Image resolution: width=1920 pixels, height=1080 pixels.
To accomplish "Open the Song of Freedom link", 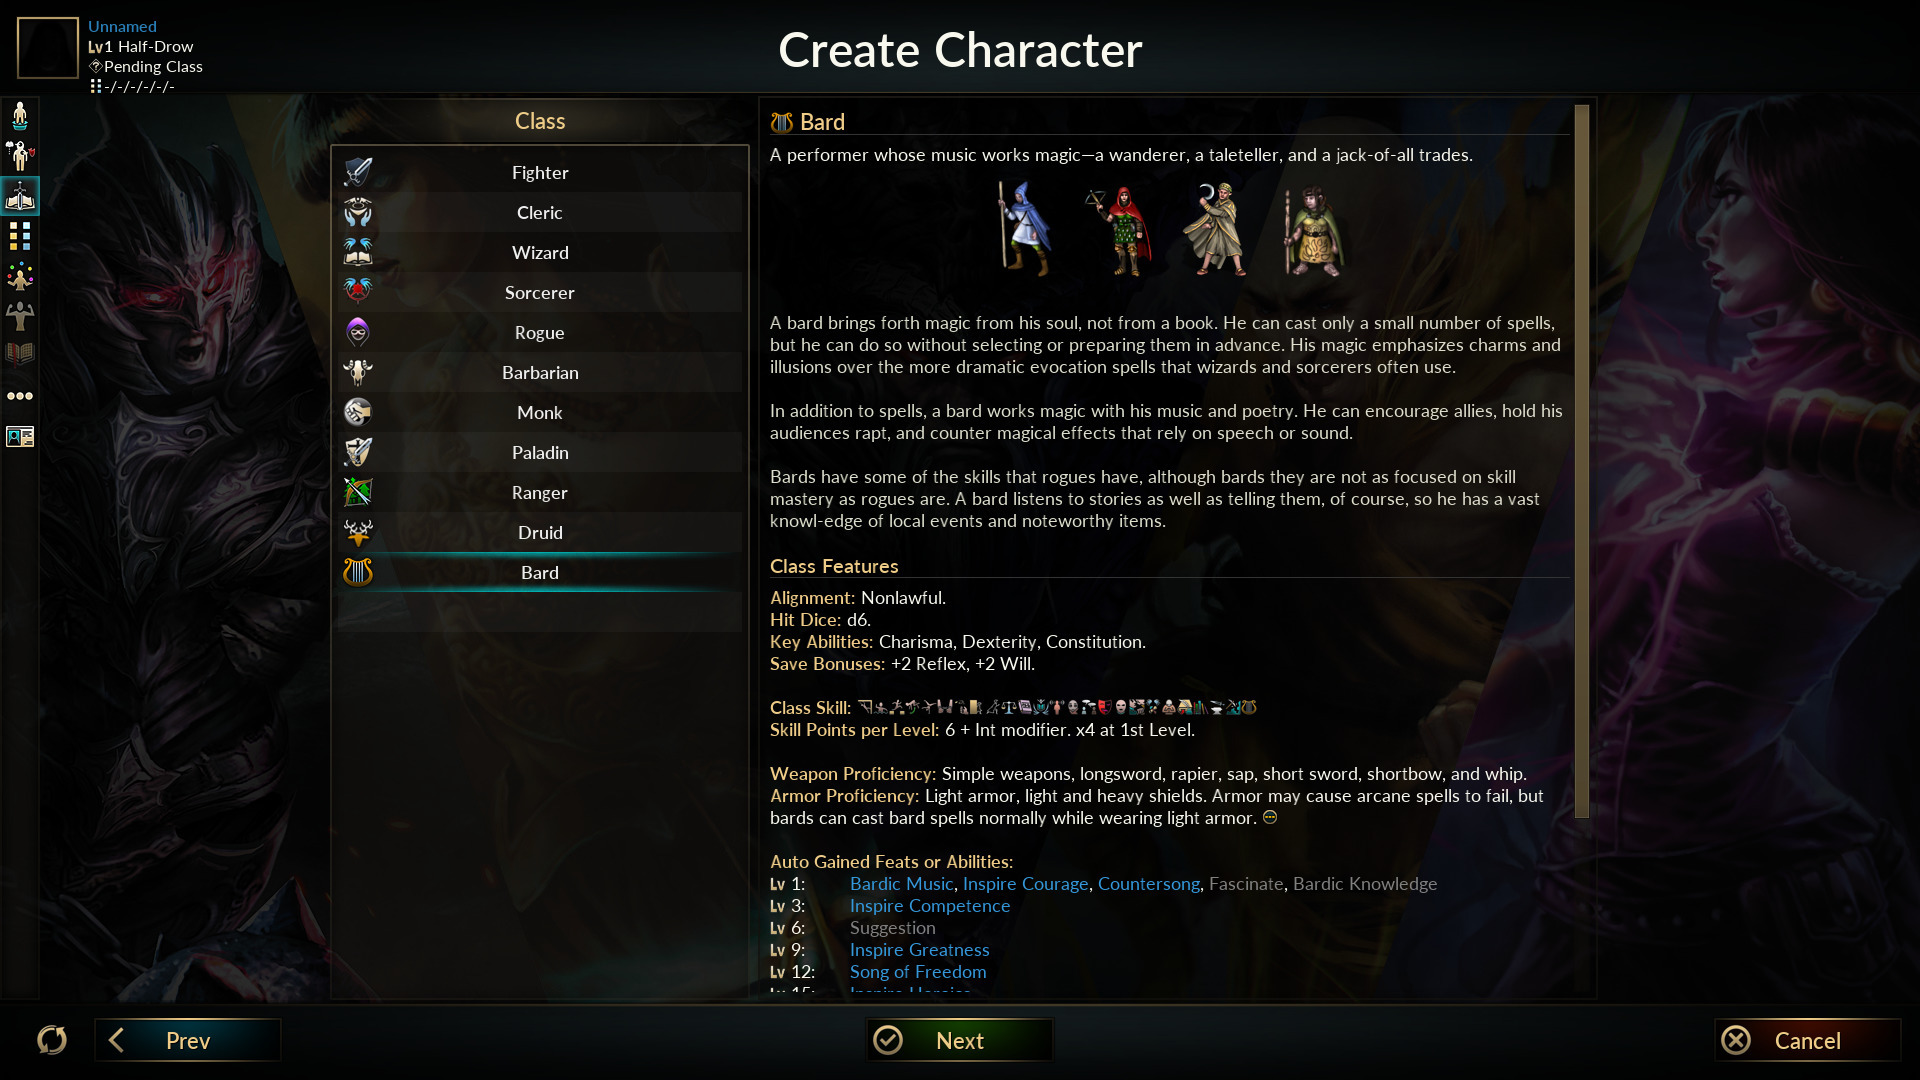I will pyautogui.click(x=918, y=972).
